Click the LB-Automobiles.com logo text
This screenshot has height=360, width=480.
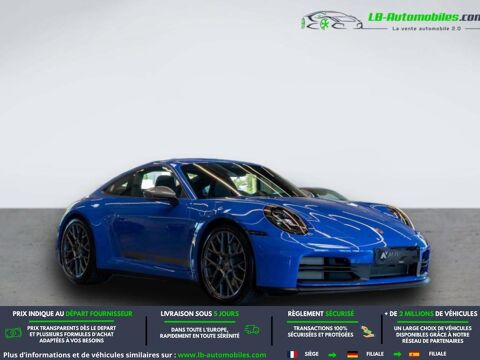(424, 17)
